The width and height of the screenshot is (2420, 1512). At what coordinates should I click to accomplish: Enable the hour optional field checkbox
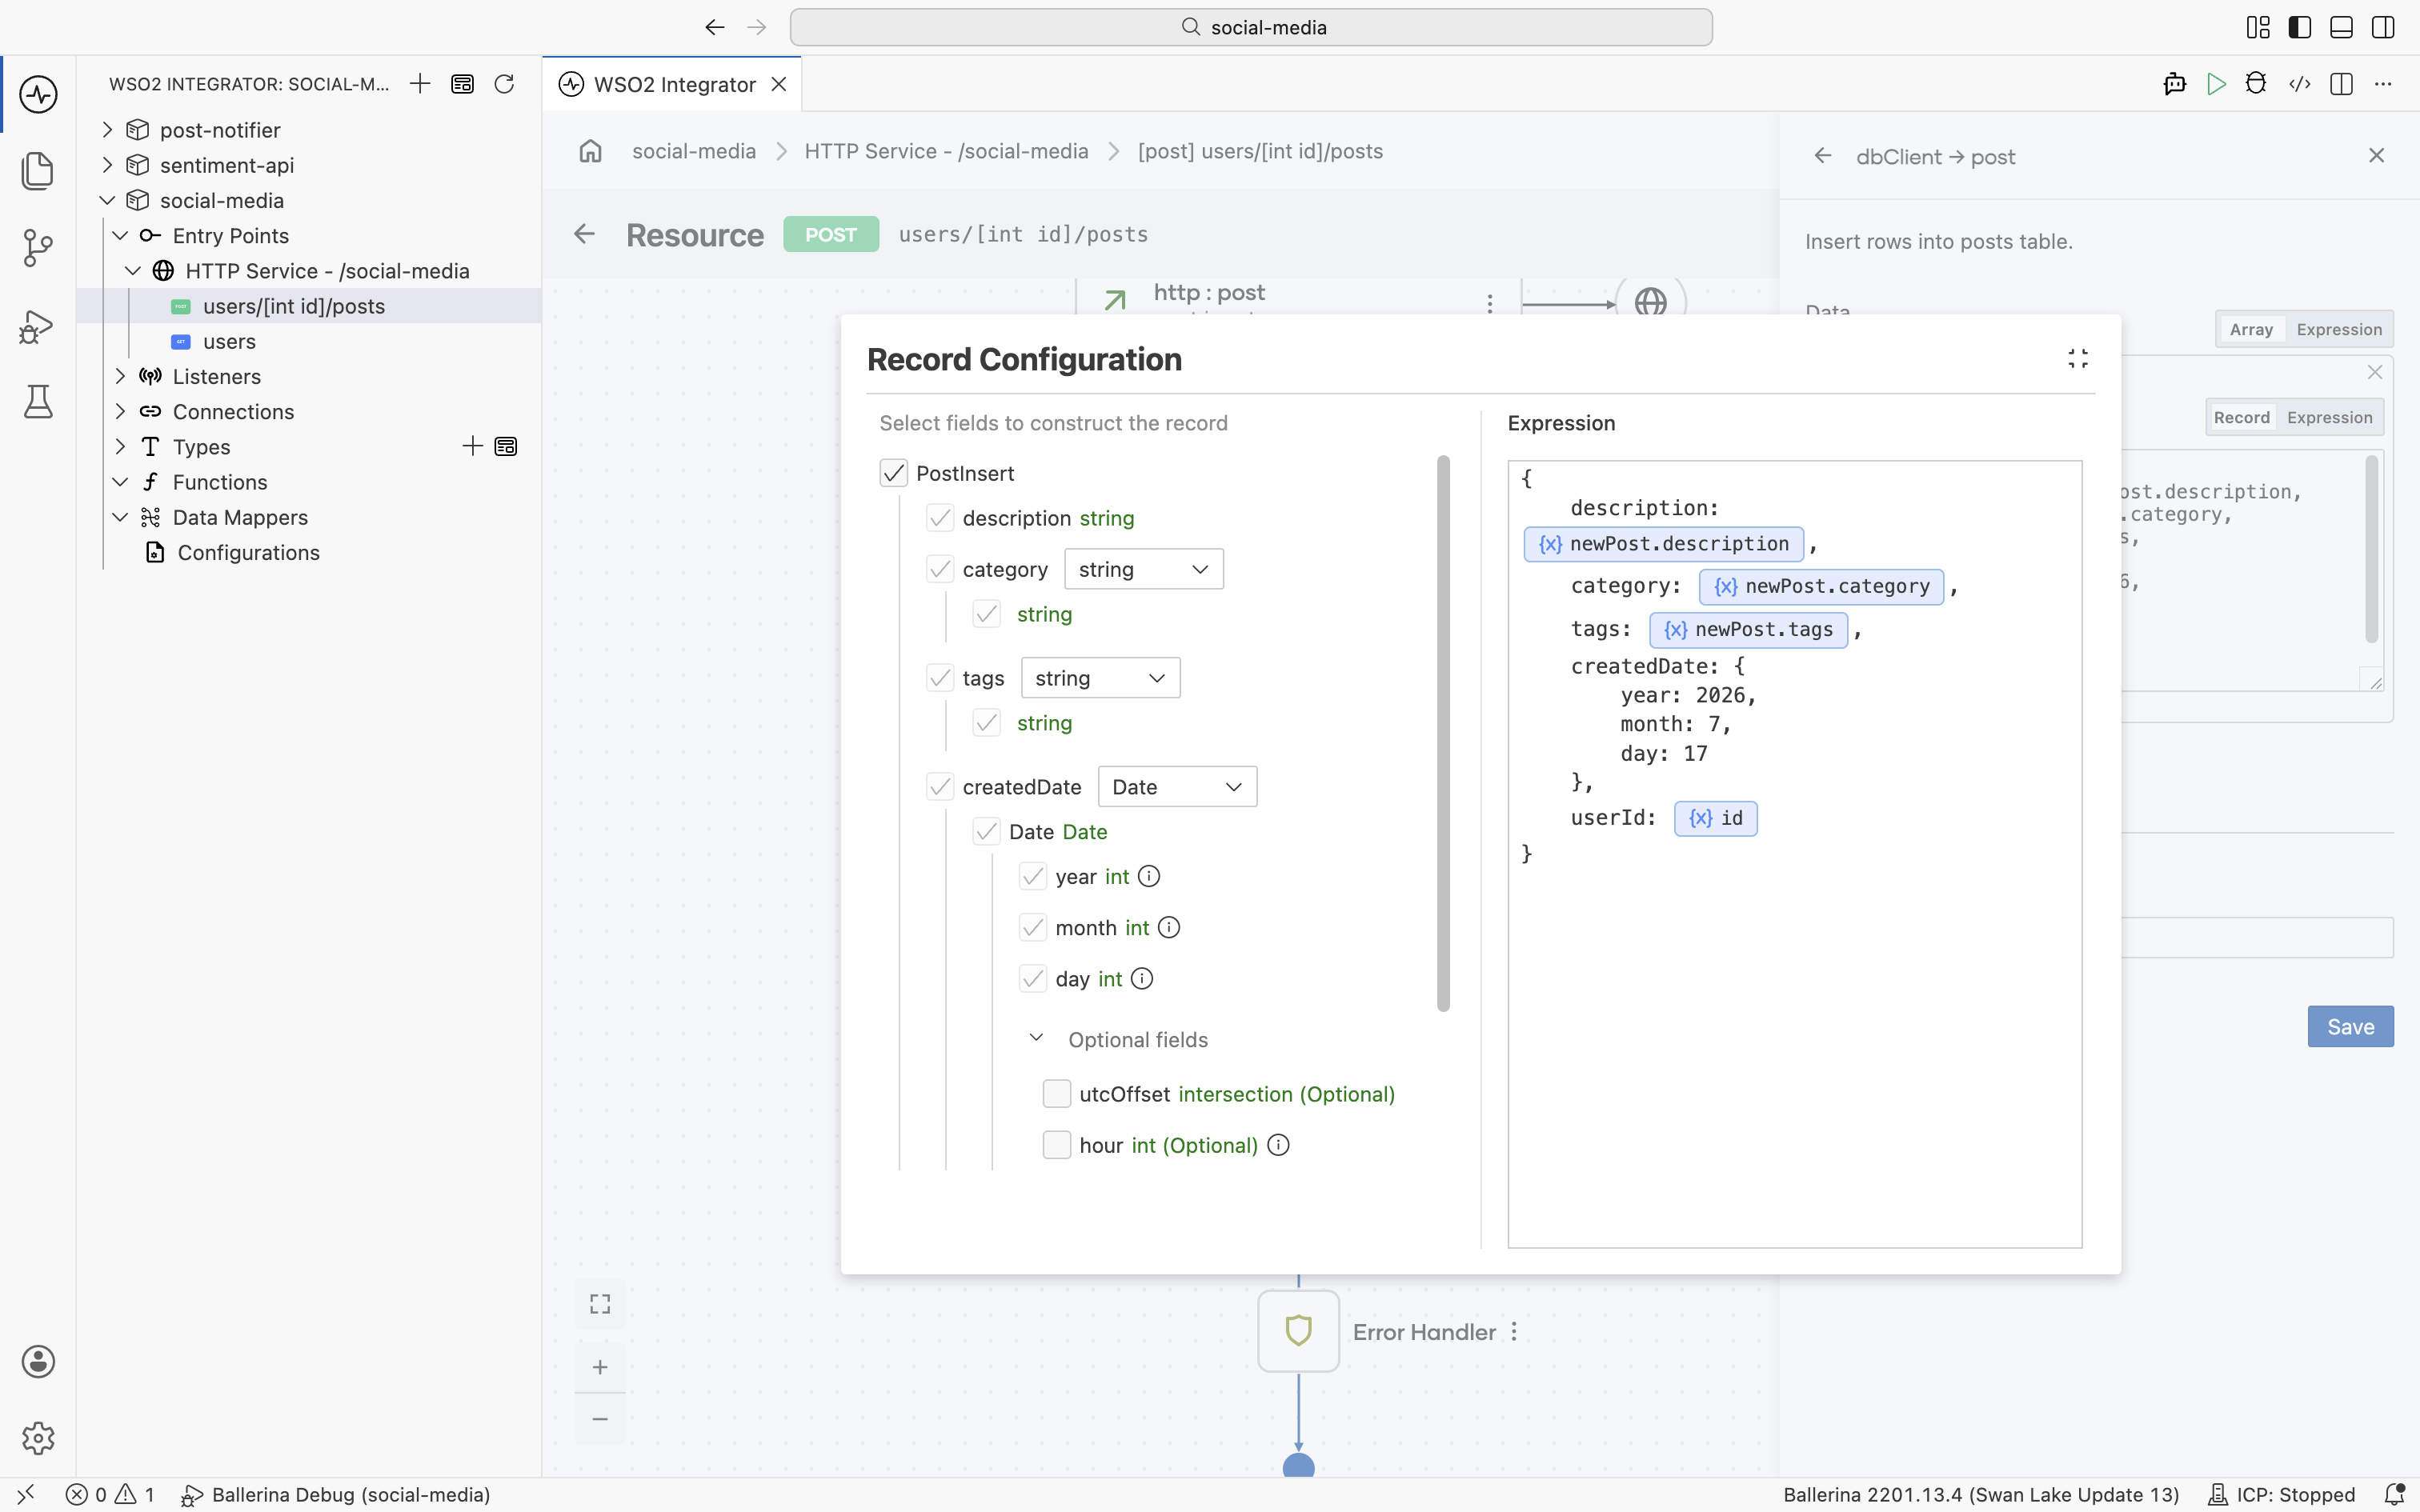[x=1057, y=1145]
